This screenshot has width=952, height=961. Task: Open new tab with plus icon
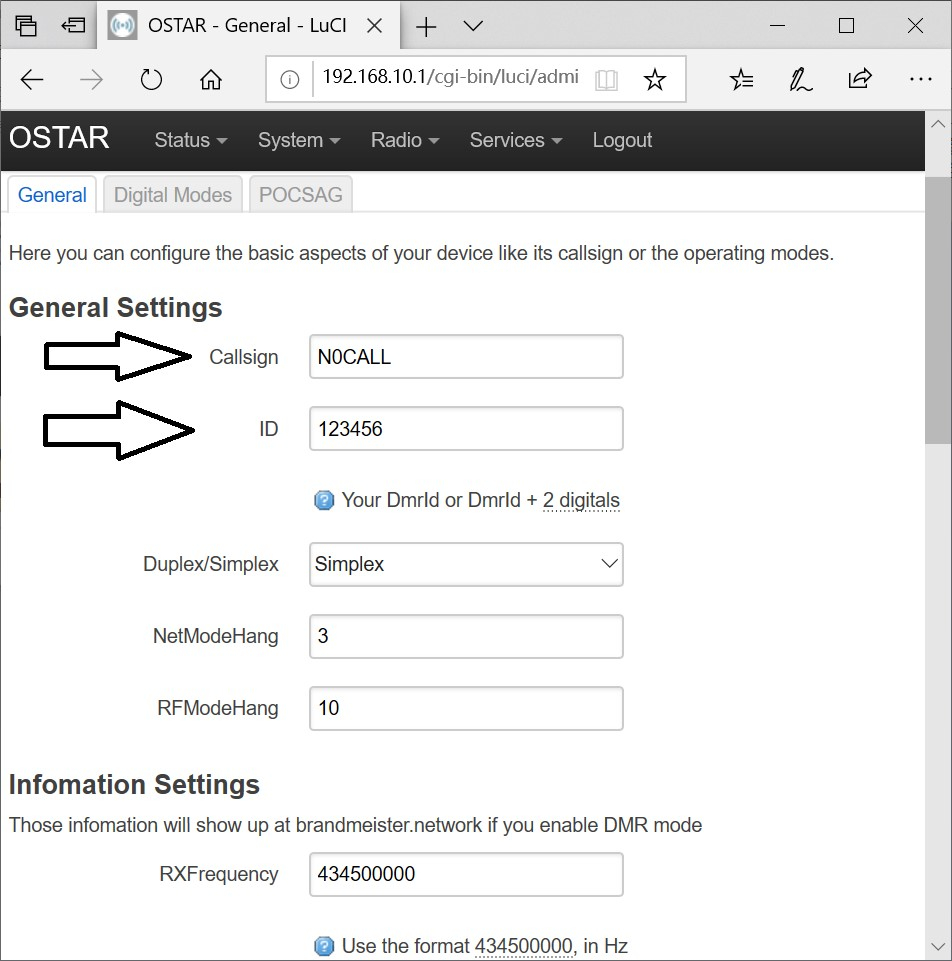point(426,27)
